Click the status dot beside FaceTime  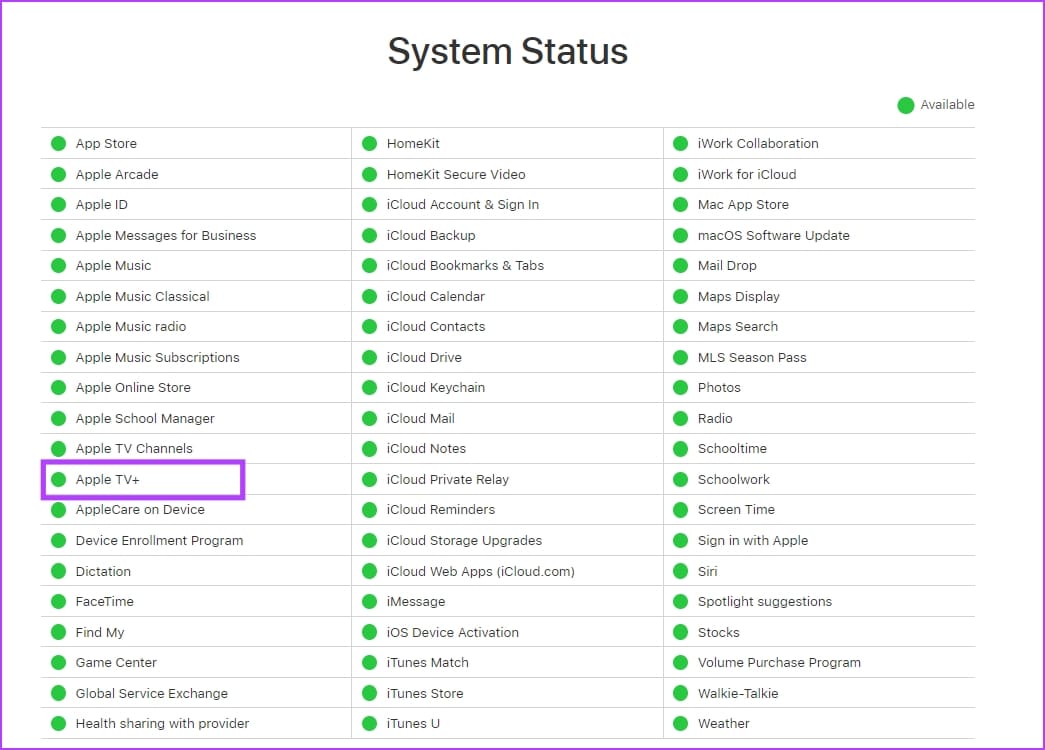pyautogui.click(x=59, y=601)
